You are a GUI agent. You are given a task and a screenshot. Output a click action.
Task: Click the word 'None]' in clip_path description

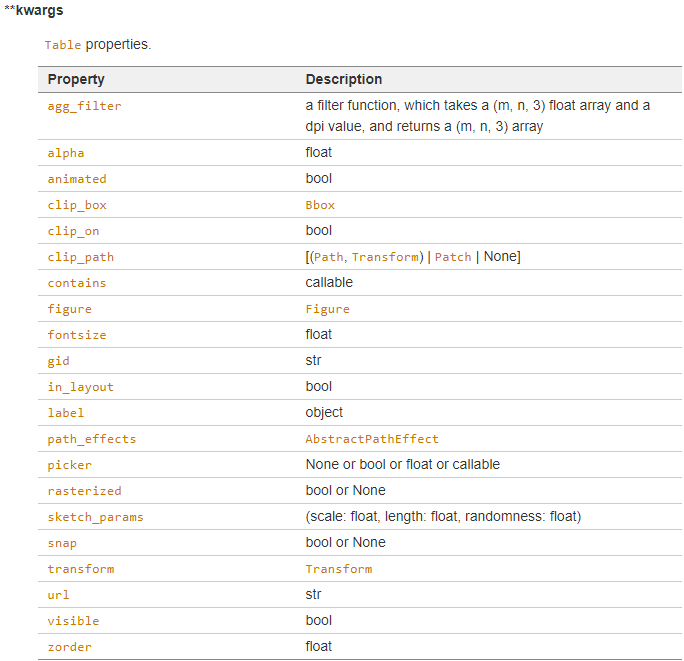502,257
